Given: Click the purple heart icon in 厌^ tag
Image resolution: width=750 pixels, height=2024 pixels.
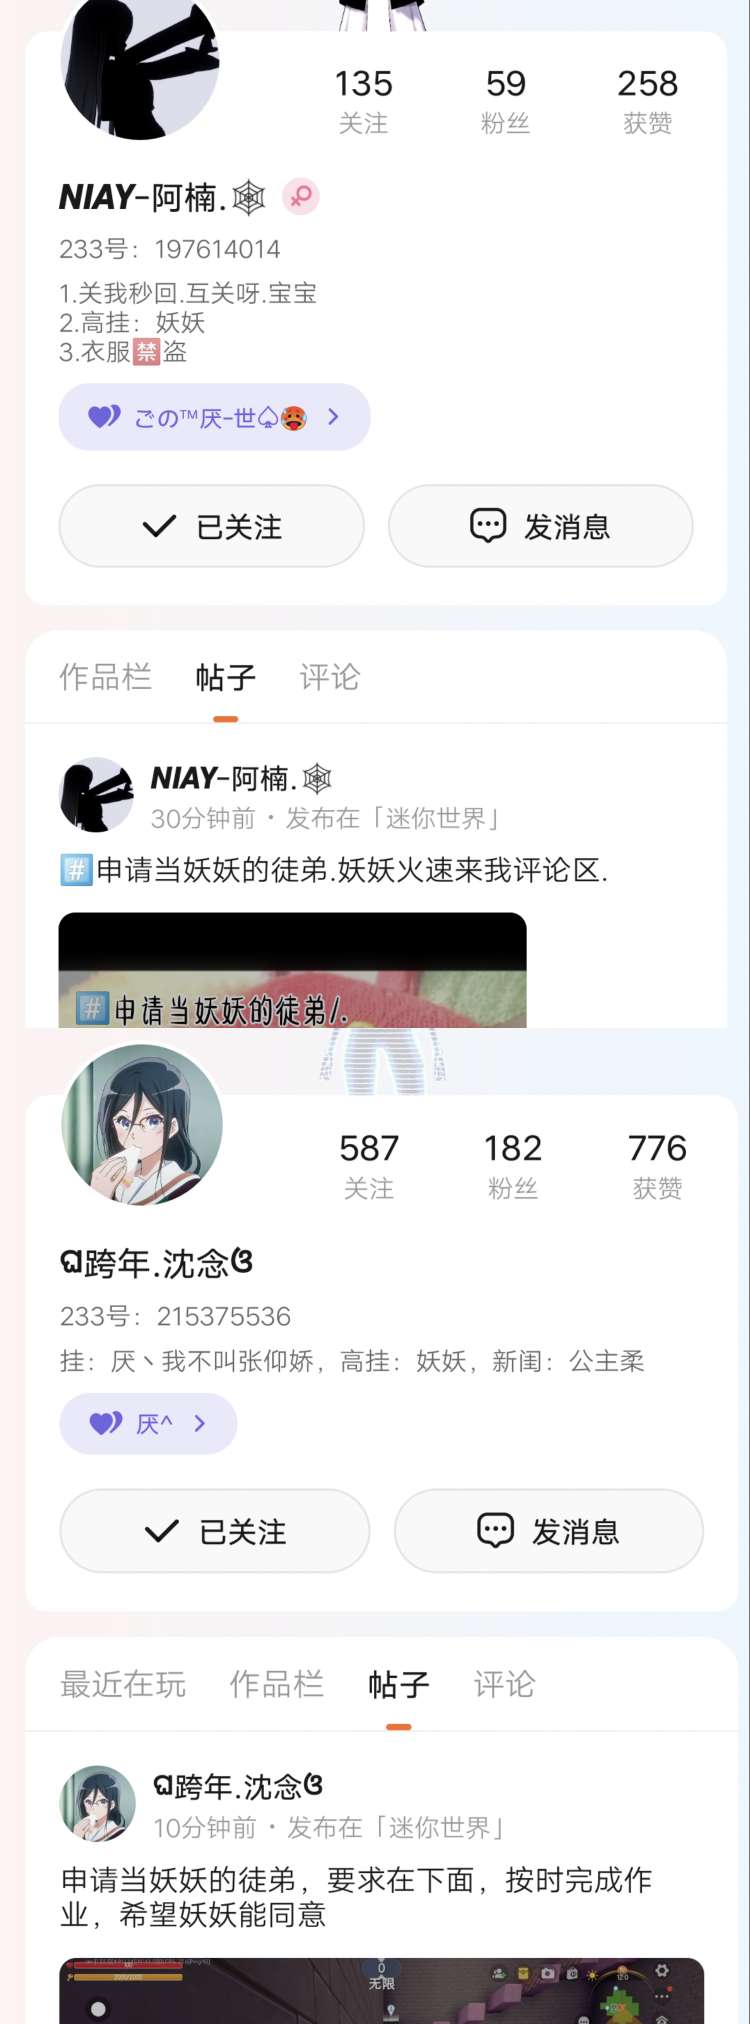Looking at the screenshot, I should pyautogui.click(x=106, y=1422).
